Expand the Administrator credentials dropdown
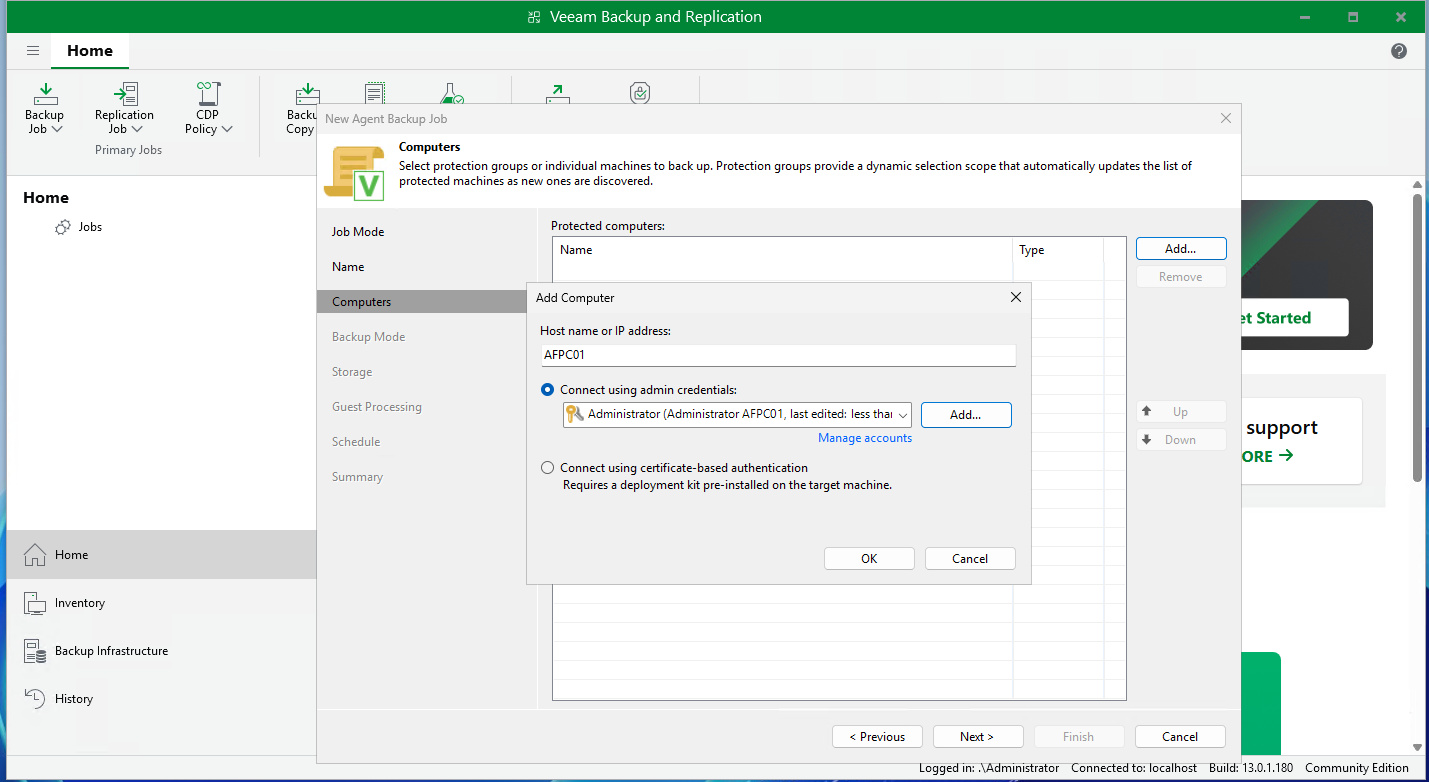The image size is (1429, 782). click(903, 415)
